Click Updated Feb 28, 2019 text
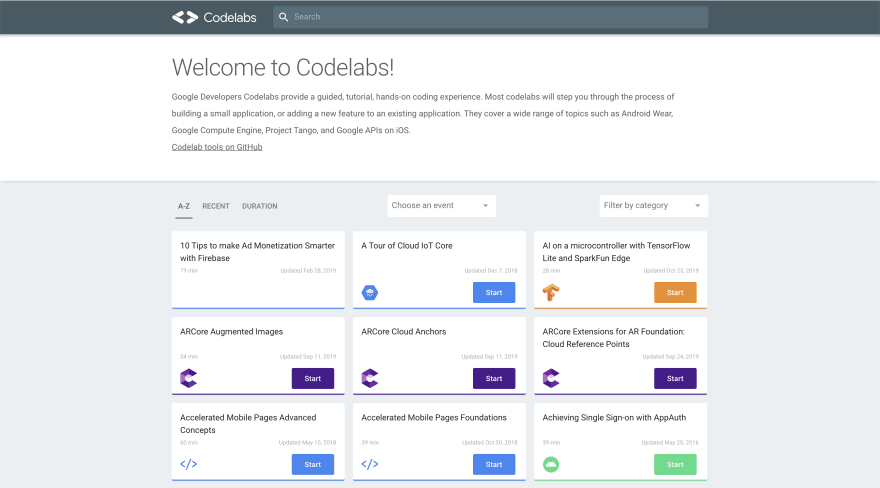880x488 pixels. coord(308,270)
